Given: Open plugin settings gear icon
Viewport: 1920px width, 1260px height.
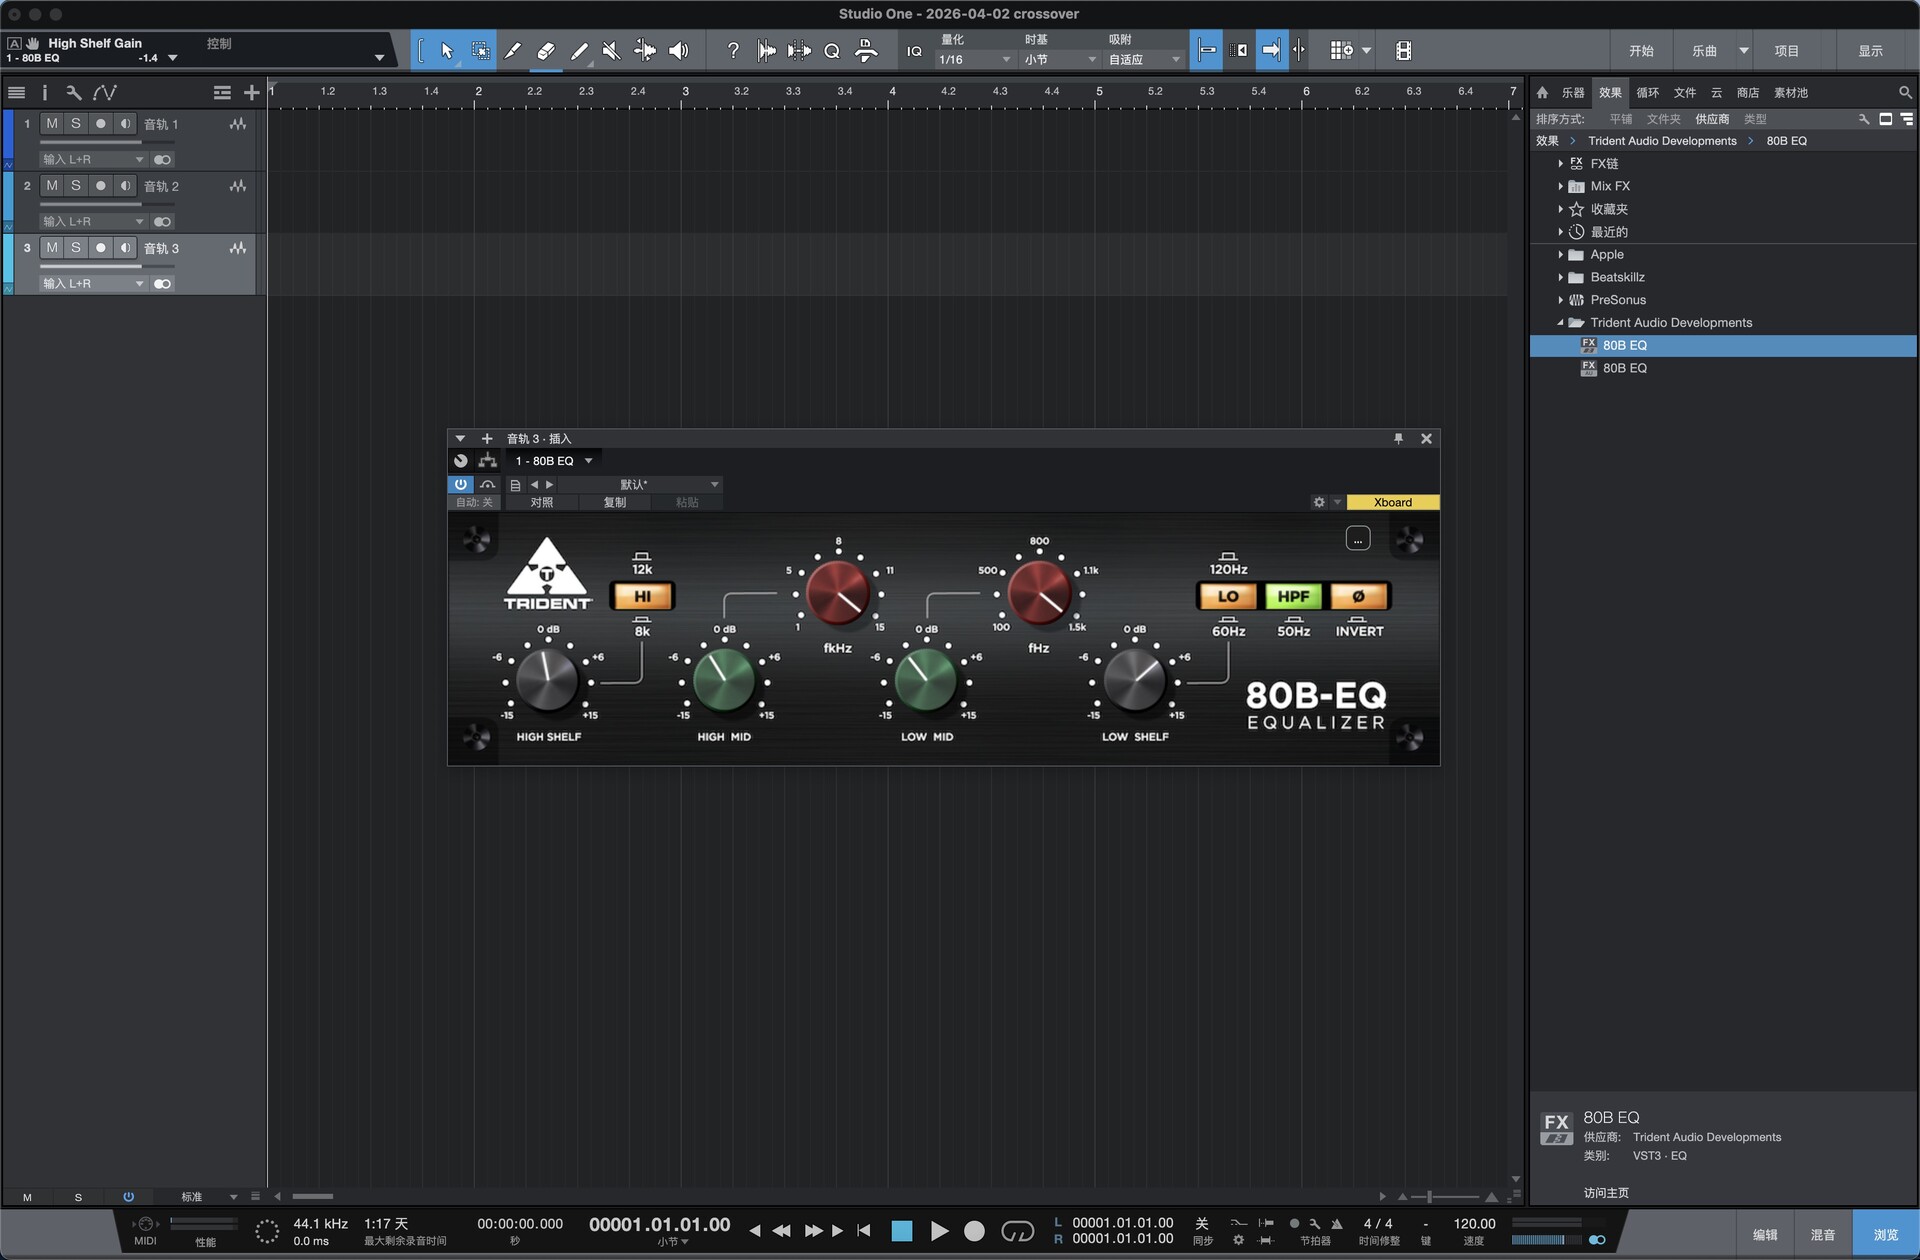Looking at the screenshot, I should click(1319, 502).
